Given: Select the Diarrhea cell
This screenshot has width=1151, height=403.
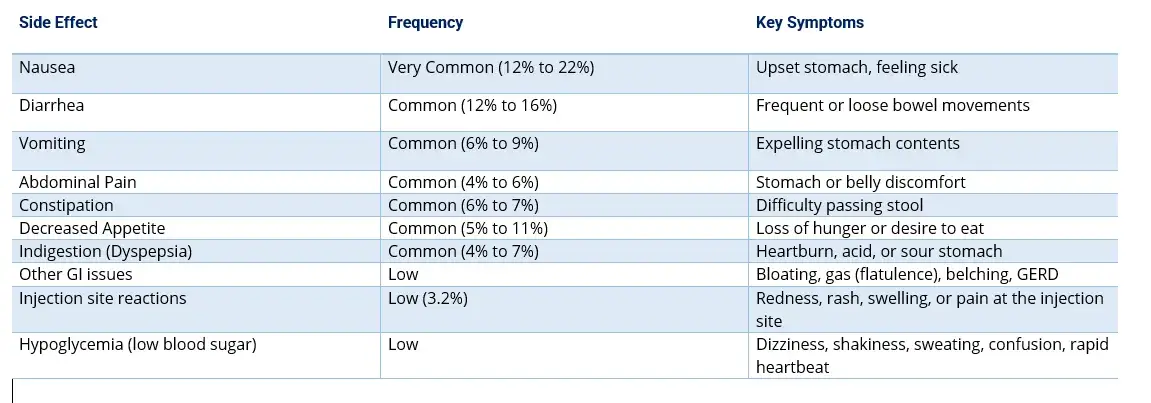Looking at the screenshot, I should click(52, 105).
